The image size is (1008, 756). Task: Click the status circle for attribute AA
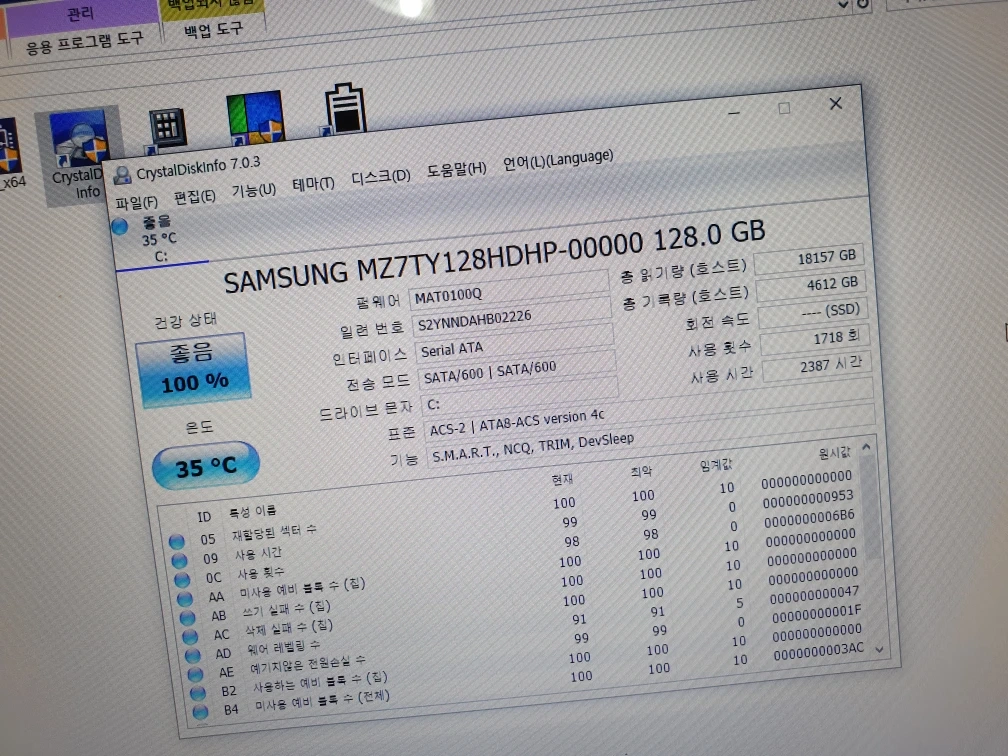point(185,599)
